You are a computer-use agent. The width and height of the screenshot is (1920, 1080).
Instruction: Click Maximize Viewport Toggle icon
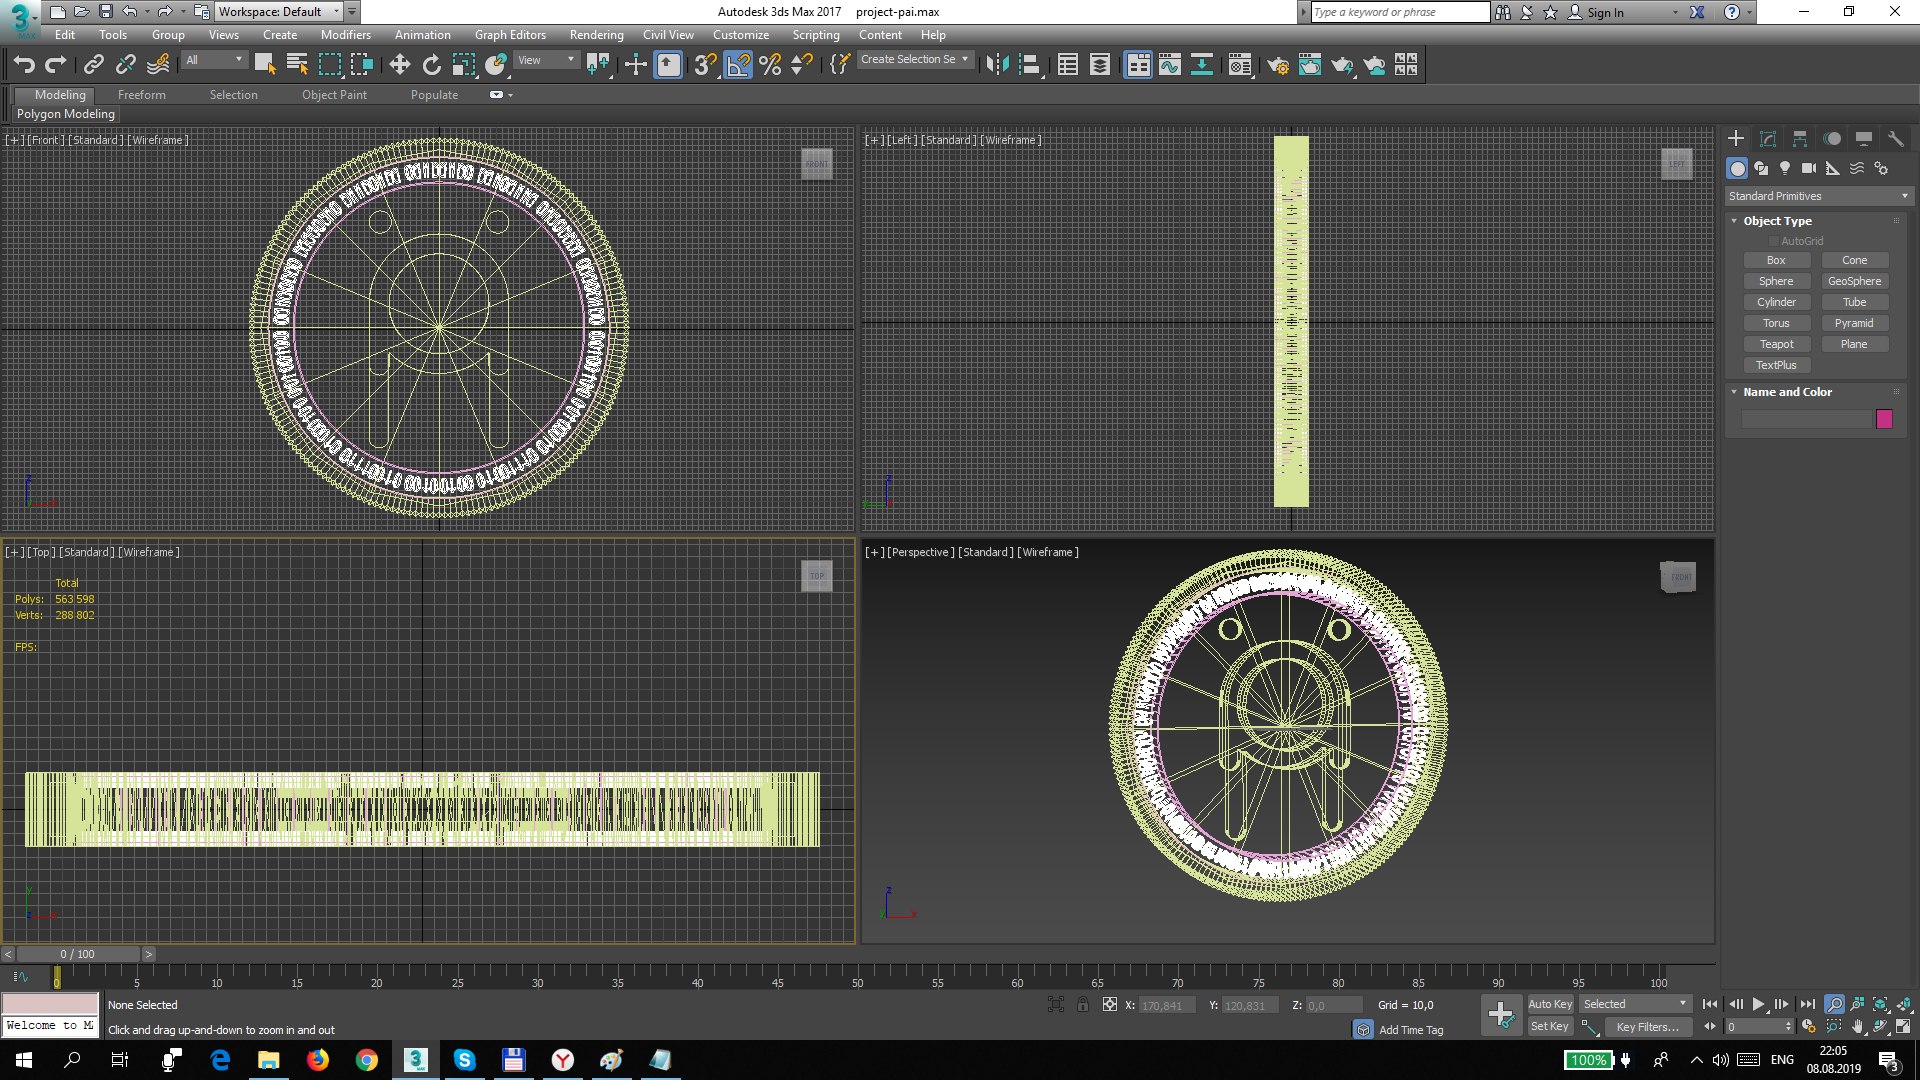tap(1903, 1026)
